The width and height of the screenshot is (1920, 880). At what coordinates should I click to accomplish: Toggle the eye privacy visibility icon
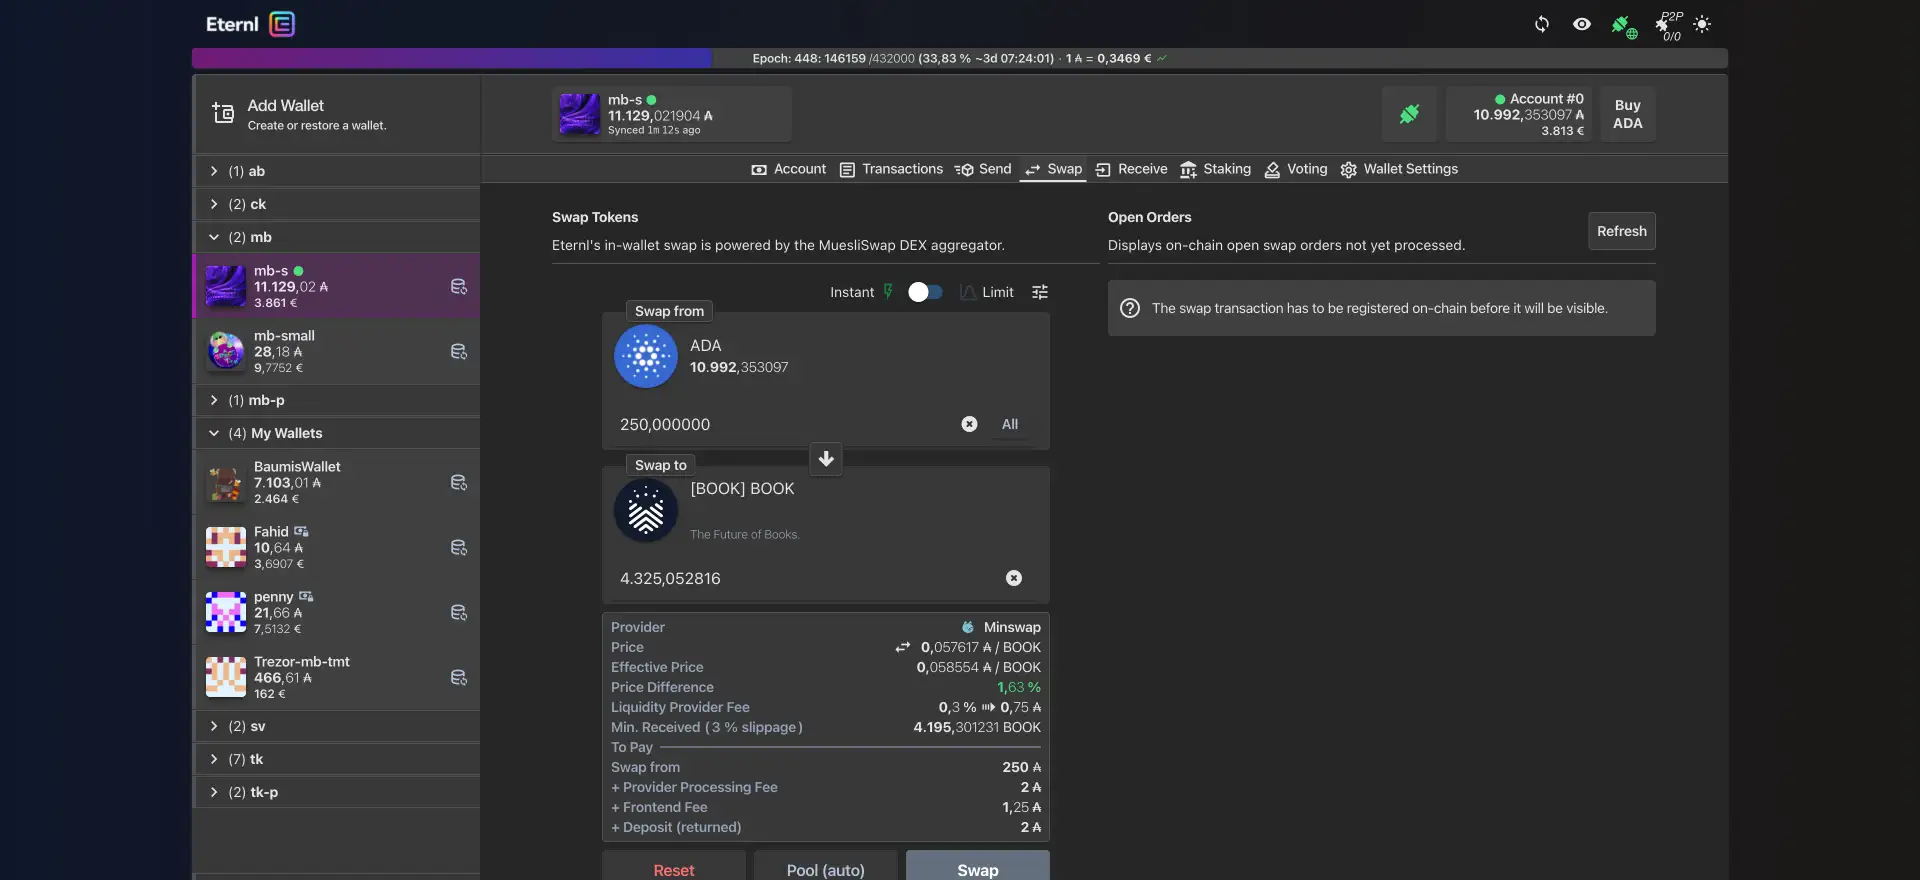[x=1581, y=24]
